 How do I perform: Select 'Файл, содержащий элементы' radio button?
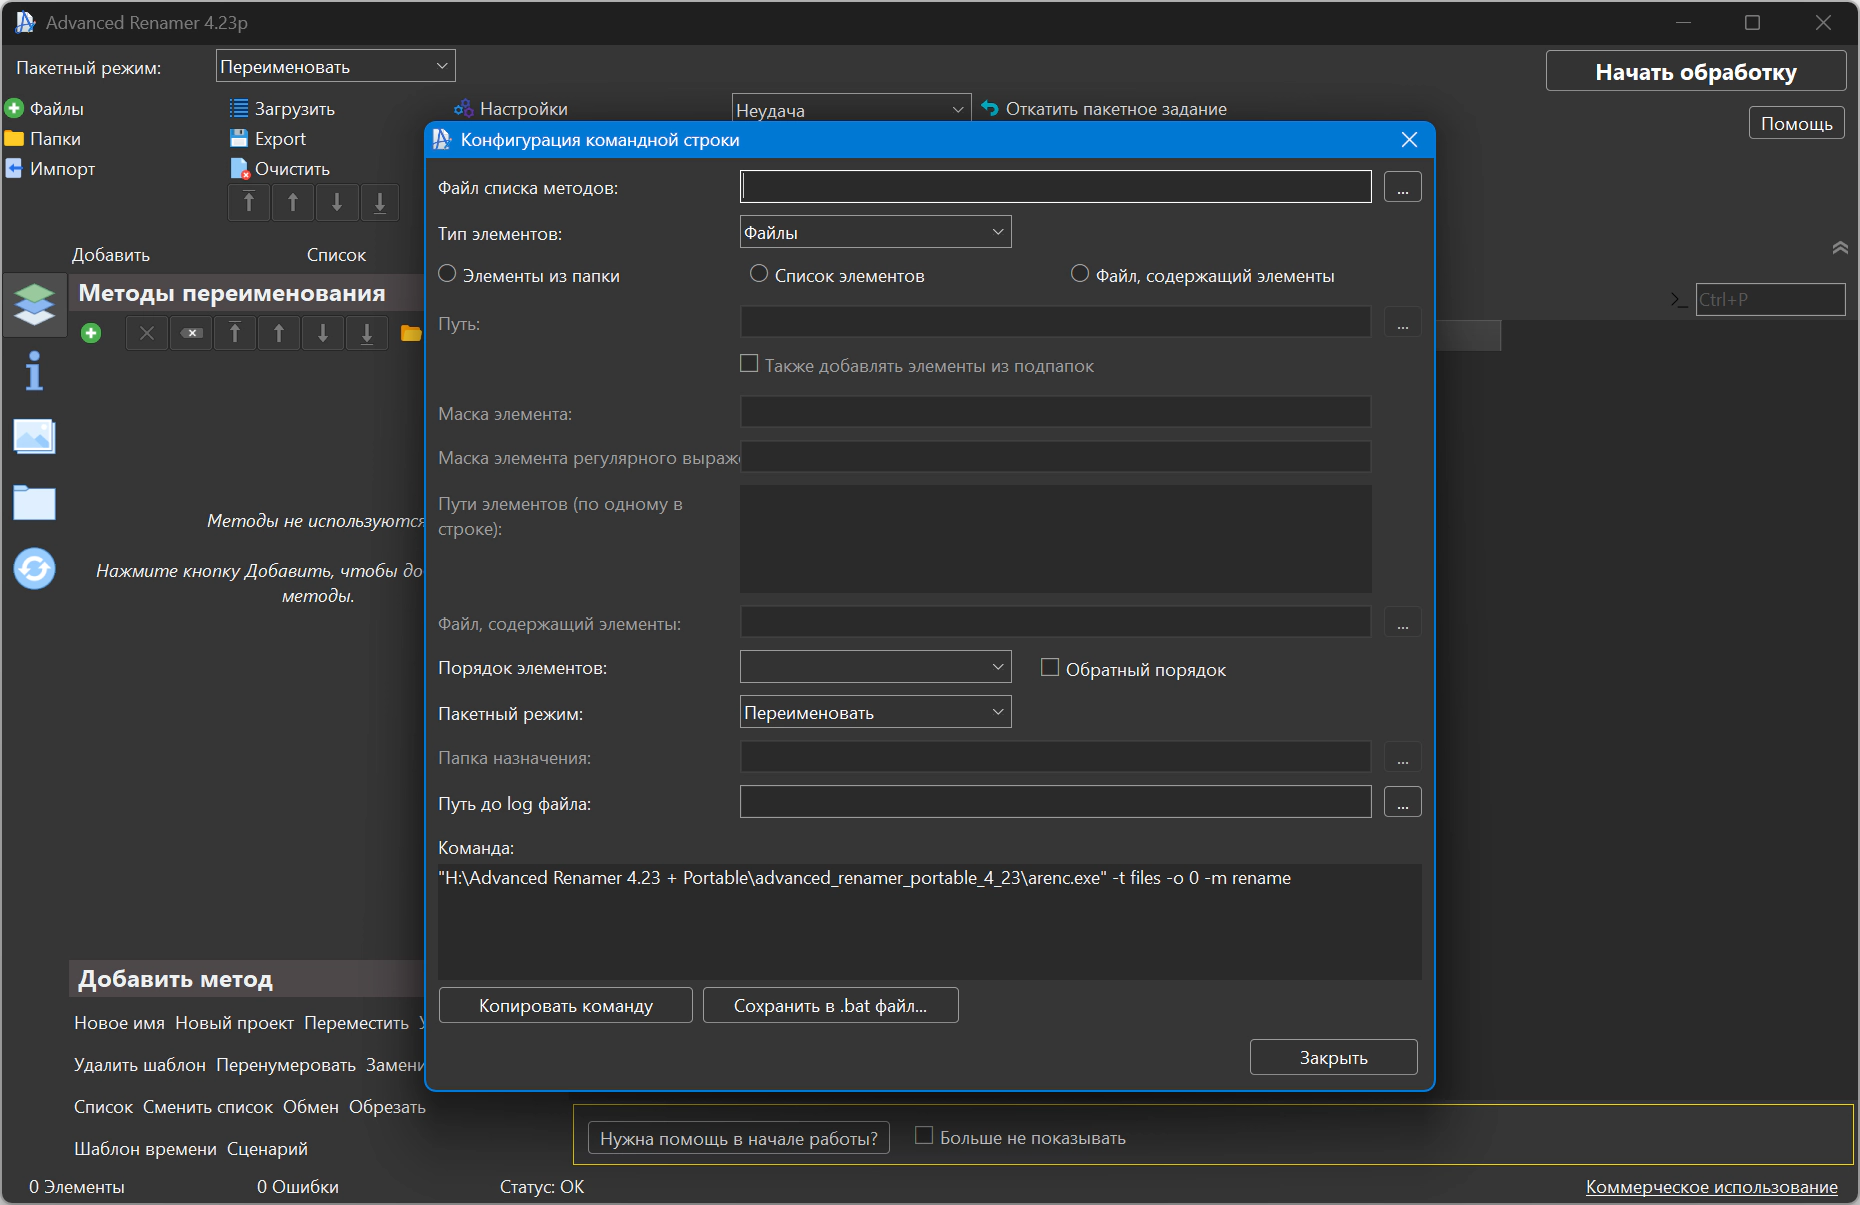point(1080,274)
